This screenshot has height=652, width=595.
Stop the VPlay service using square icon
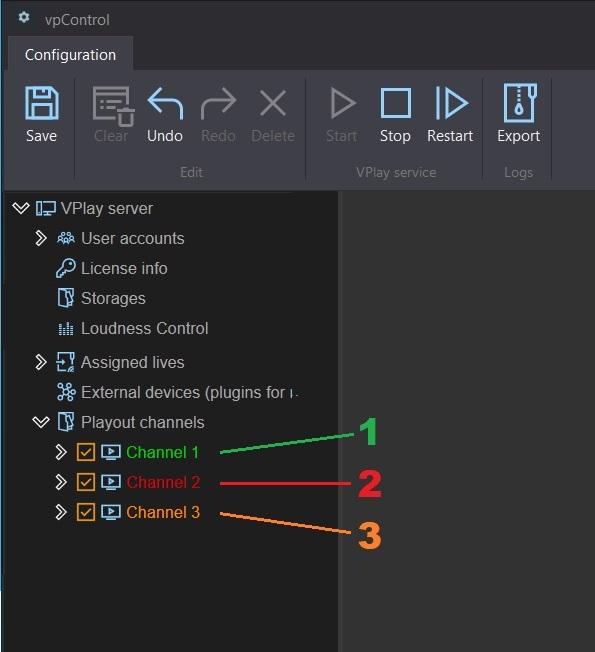point(396,103)
